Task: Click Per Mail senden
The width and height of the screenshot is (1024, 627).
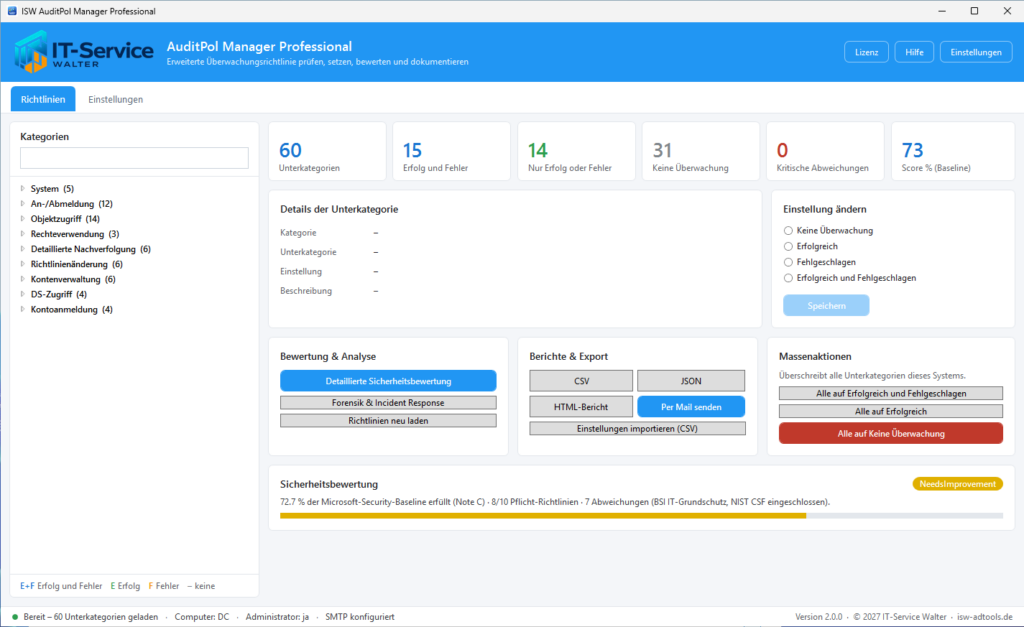Action: pyautogui.click(x=691, y=407)
